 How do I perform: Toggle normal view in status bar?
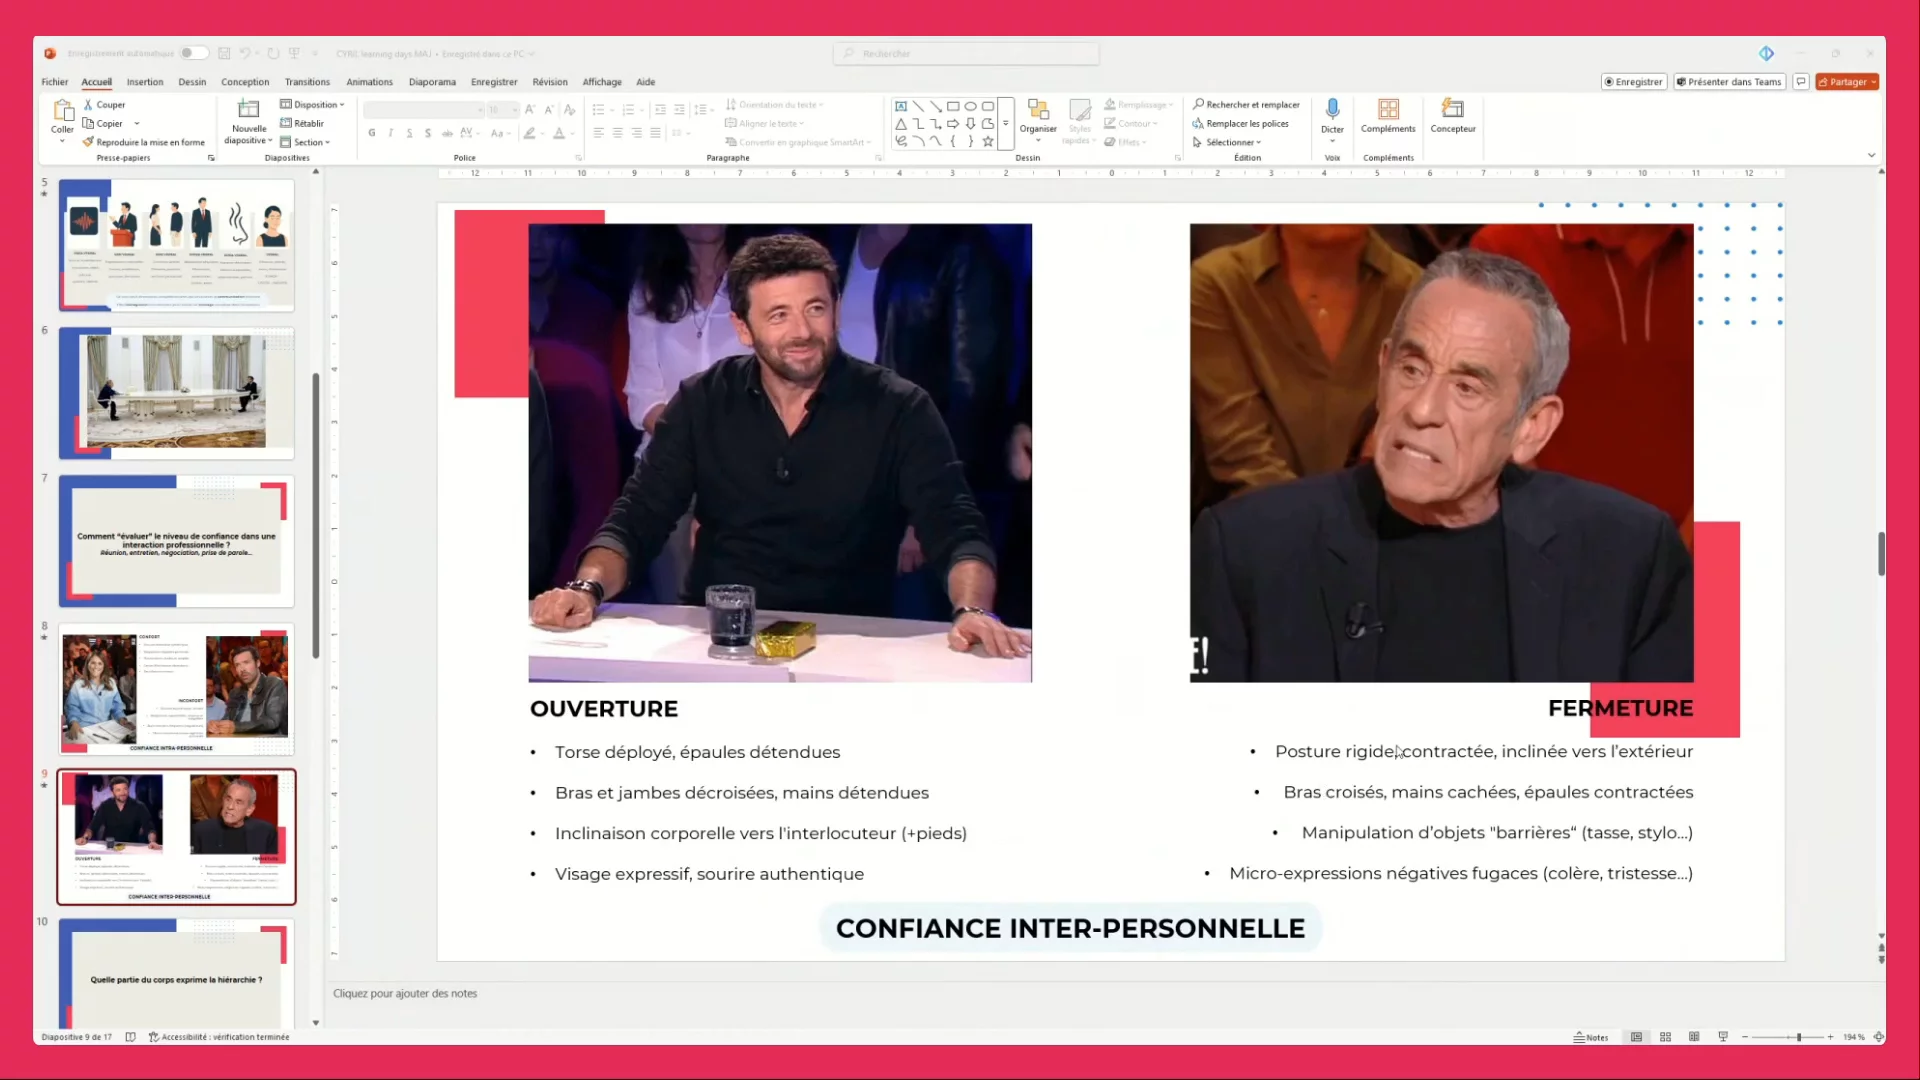click(x=1637, y=1037)
